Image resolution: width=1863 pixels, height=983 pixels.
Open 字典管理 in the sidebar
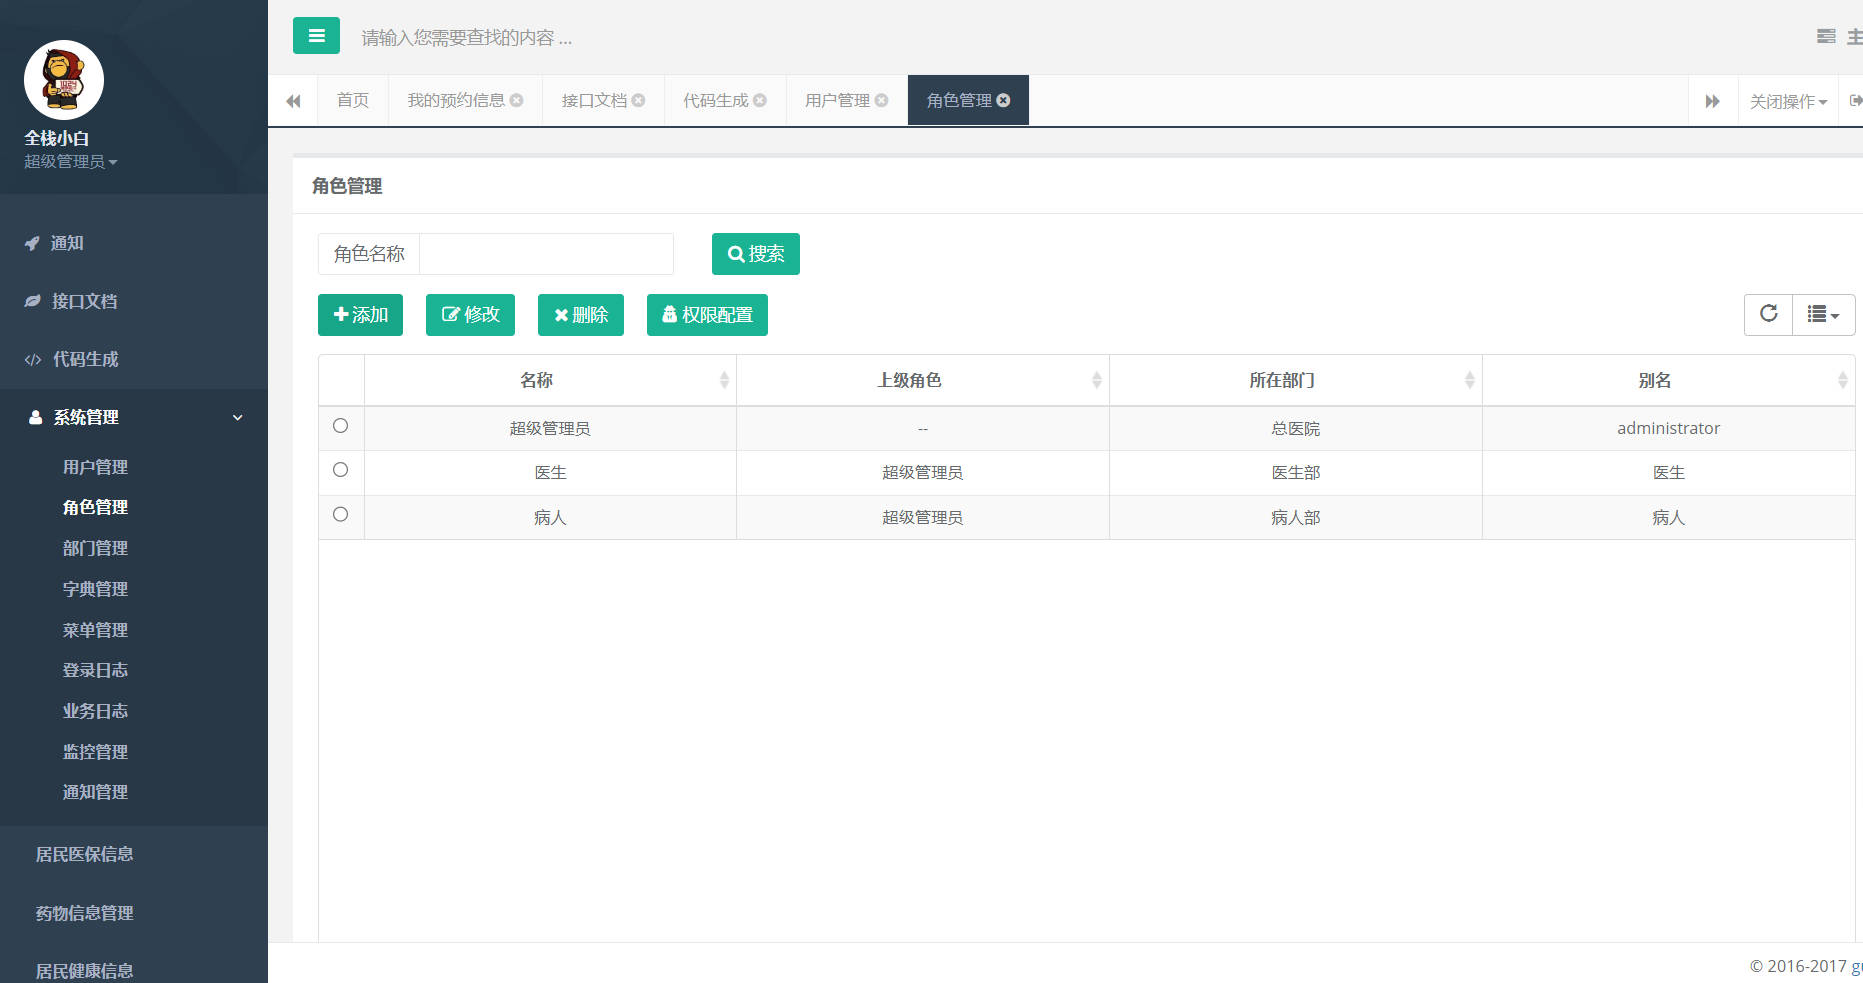(x=95, y=589)
